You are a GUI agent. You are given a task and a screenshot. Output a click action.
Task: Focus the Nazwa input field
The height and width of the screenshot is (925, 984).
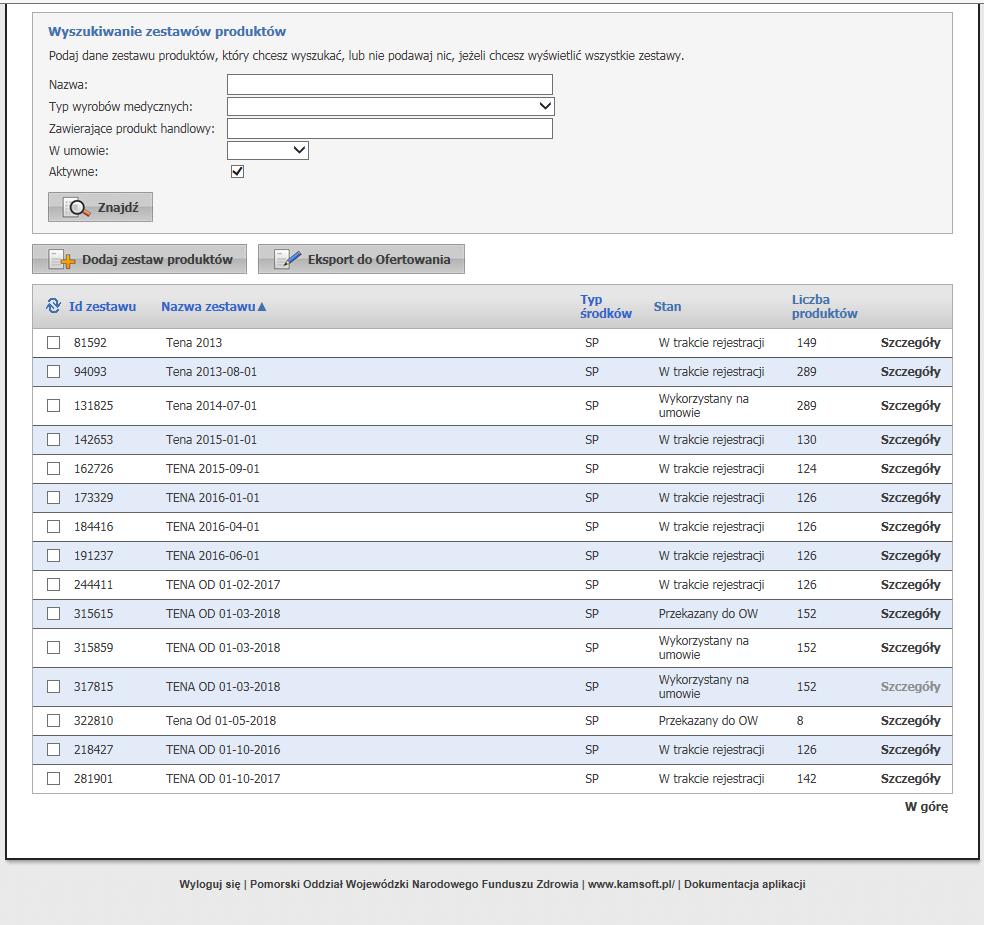click(x=390, y=84)
